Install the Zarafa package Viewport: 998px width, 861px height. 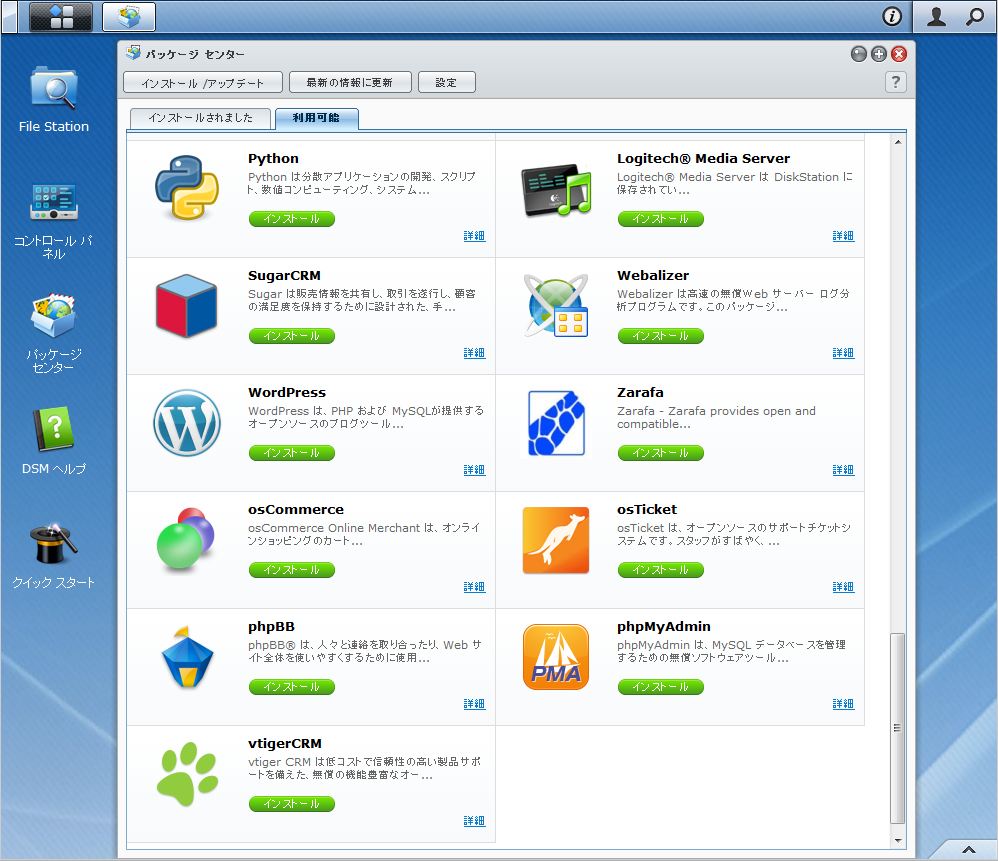[x=661, y=453]
